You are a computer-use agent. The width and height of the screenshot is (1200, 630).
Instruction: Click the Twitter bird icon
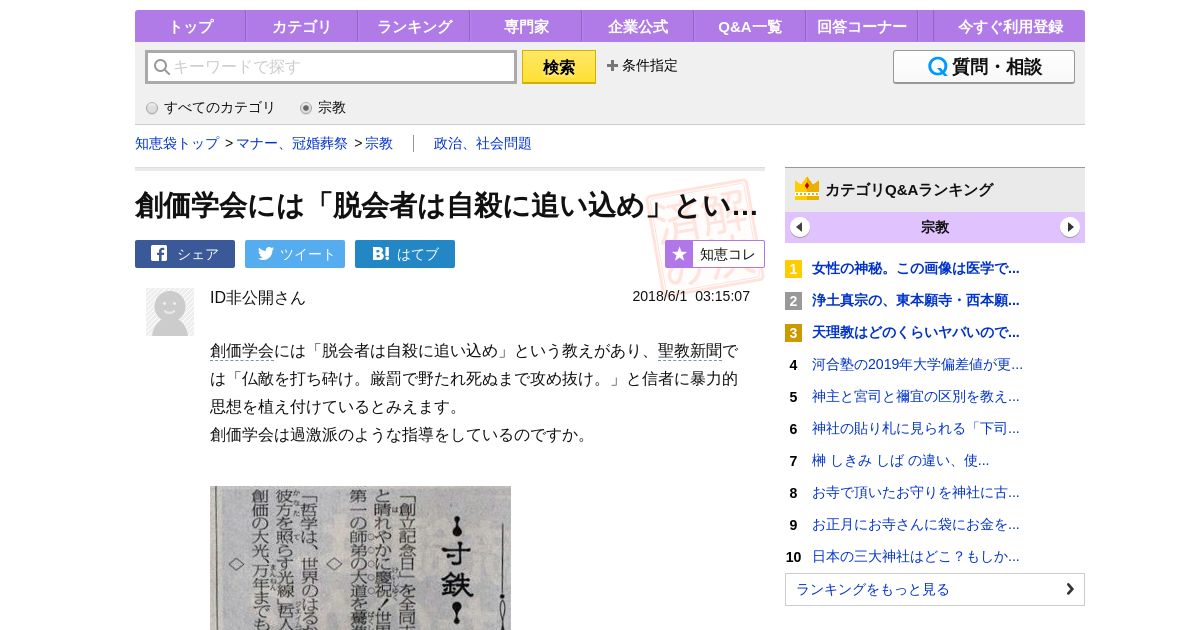[x=265, y=254]
